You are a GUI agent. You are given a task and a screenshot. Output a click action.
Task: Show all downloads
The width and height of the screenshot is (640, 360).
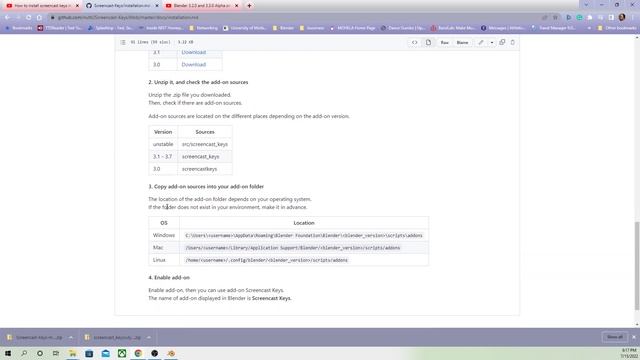pos(615,337)
